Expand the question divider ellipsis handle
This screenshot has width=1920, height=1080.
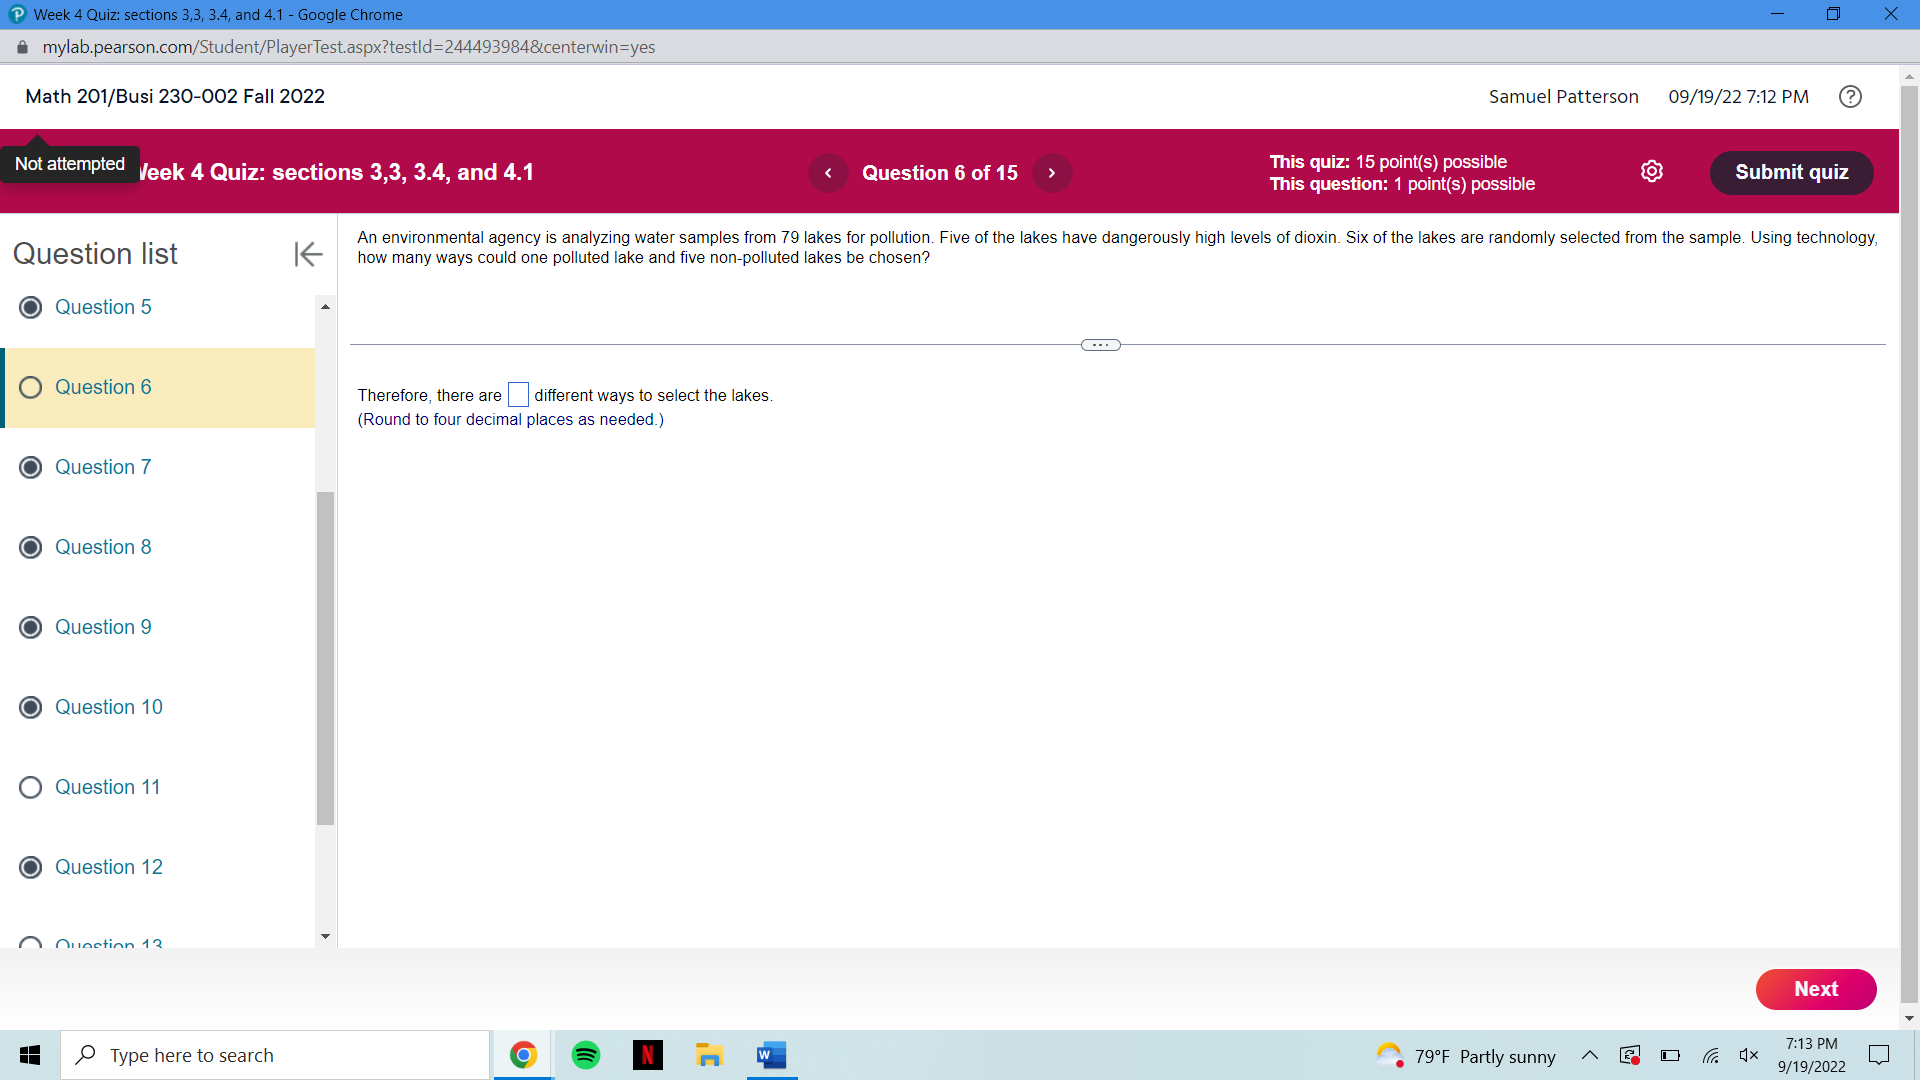1100,345
